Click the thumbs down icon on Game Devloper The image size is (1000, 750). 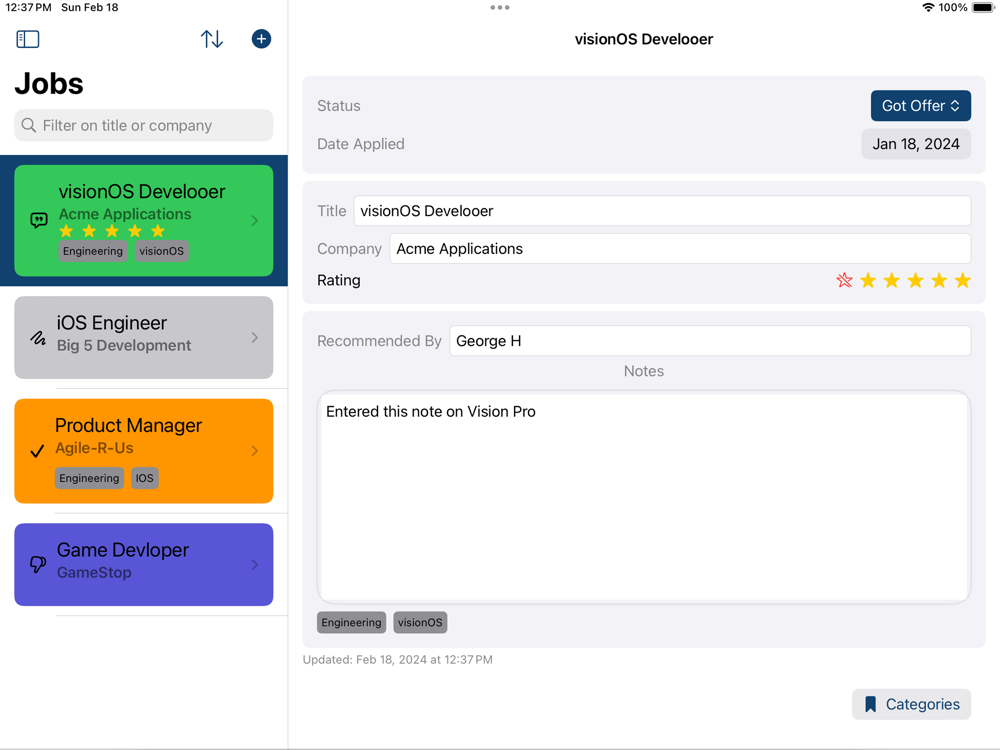click(x=38, y=564)
